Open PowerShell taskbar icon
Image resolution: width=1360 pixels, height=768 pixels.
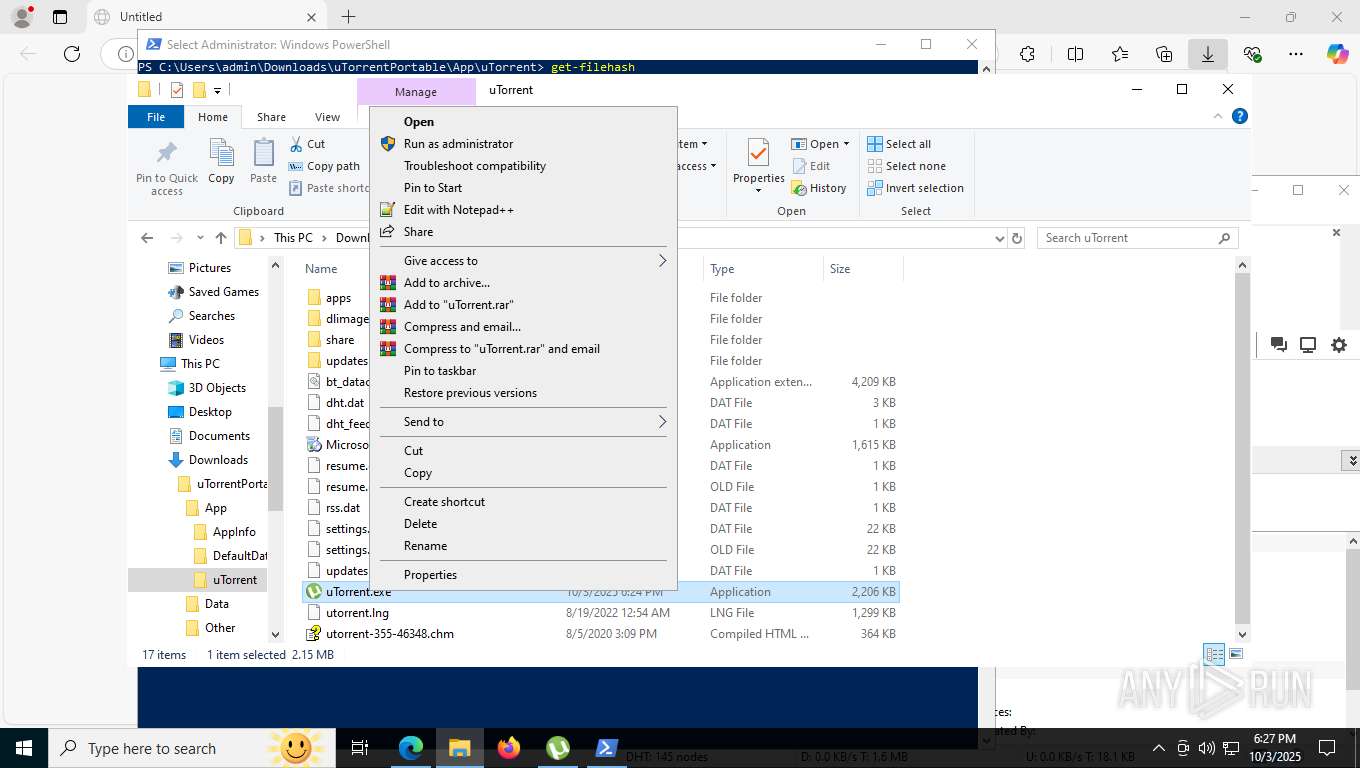(x=607, y=747)
